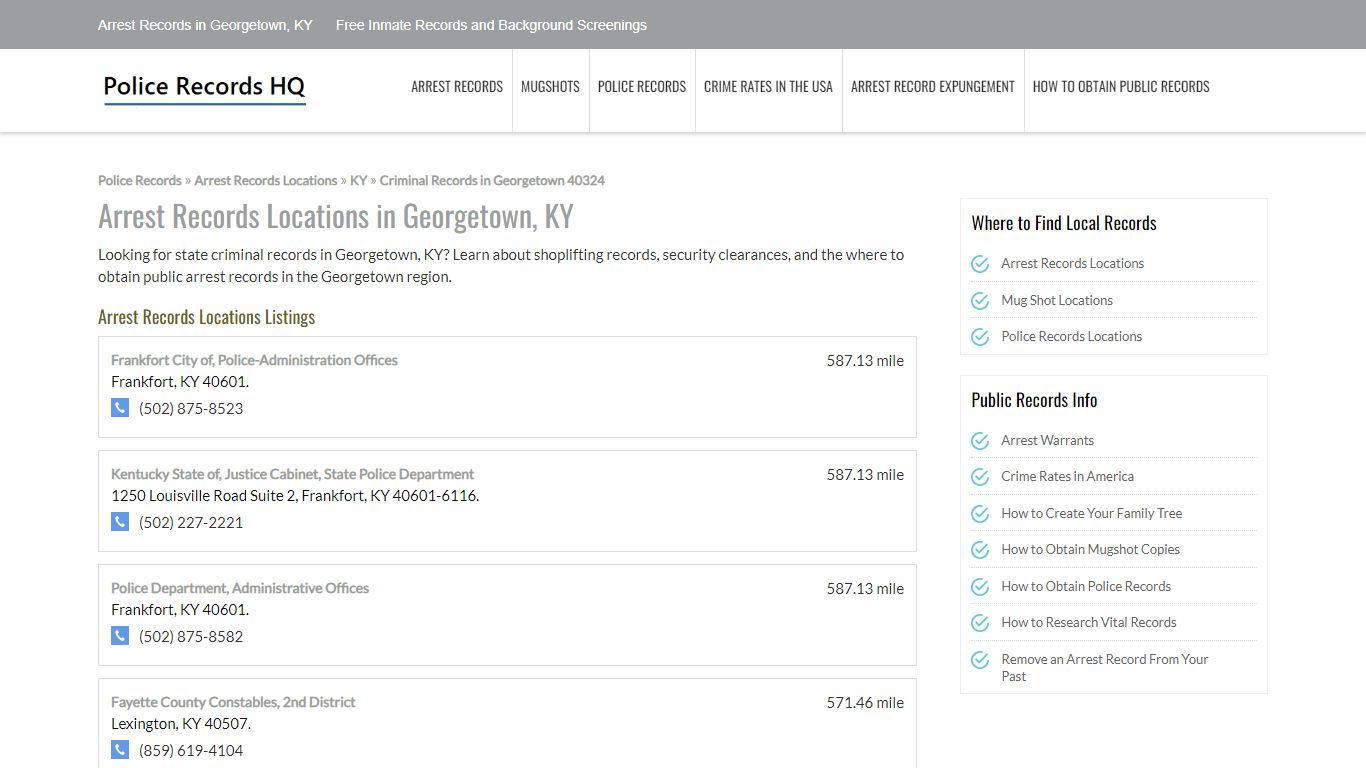The height and width of the screenshot is (768, 1366).
Task: Click checkmark icon next to Police Records Locations
Action: 980,337
